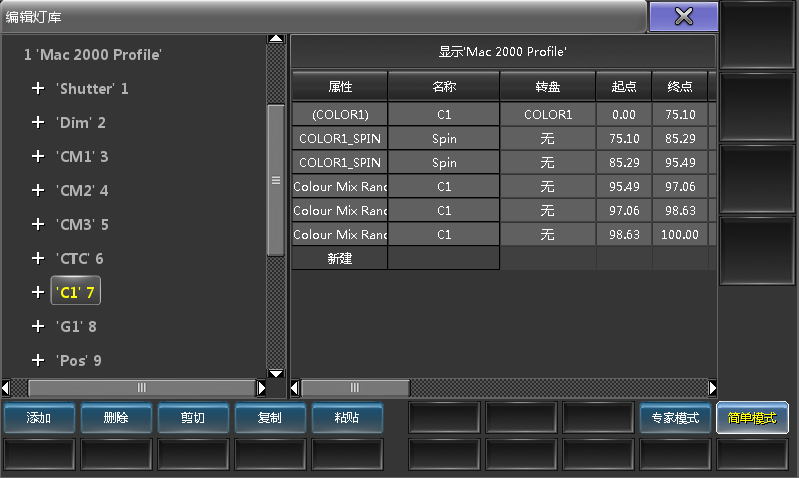Image resolution: width=799 pixels, height=478 pixels.
Task: Click tree horizontal scroll left arrow
Action: [6, 388]
